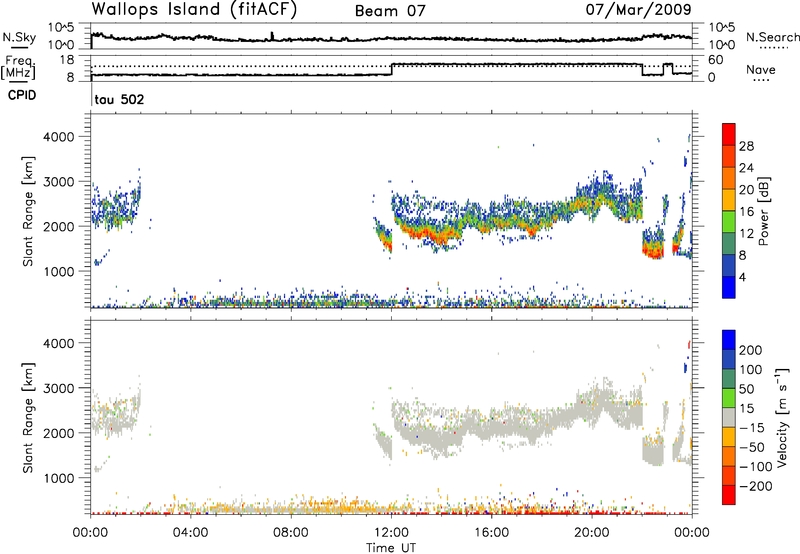This screenshot has height=554, width=800.
Task: Click '3000' range tick on power panel
Action: (x=59, y=182)
